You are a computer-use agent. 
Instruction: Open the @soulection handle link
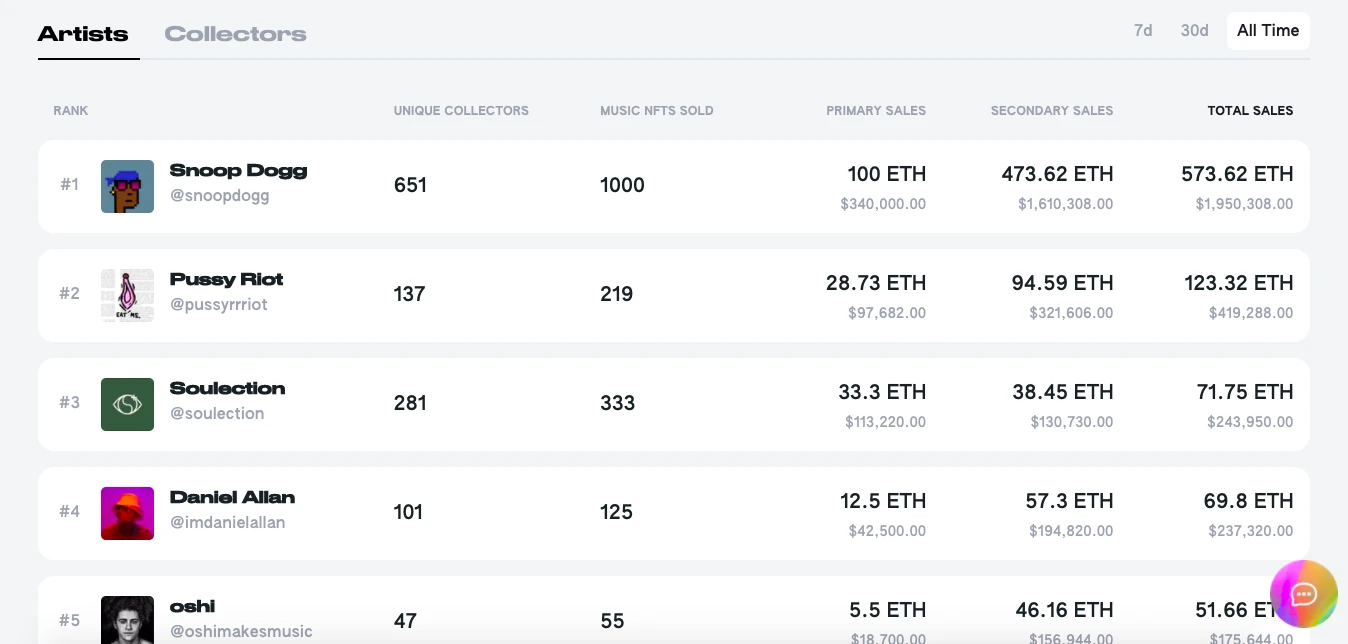pyautogui.click(x=217, y=414)
